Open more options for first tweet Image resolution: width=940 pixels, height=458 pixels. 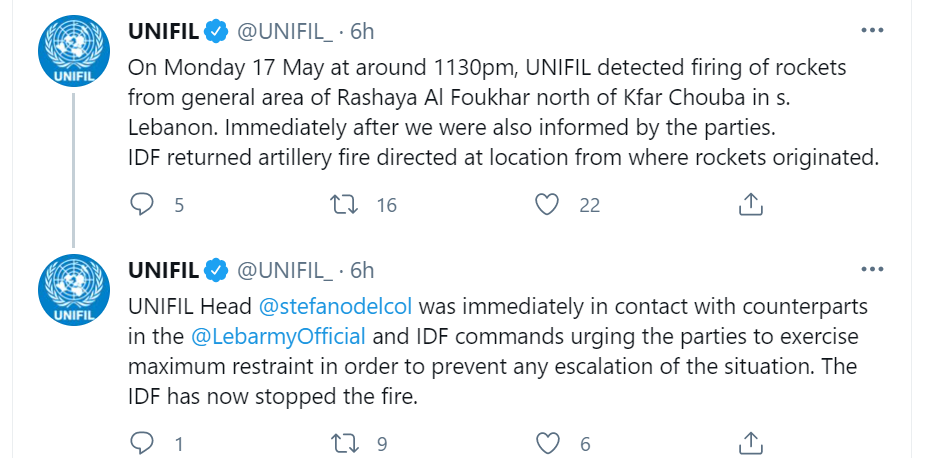click(872, 31)
